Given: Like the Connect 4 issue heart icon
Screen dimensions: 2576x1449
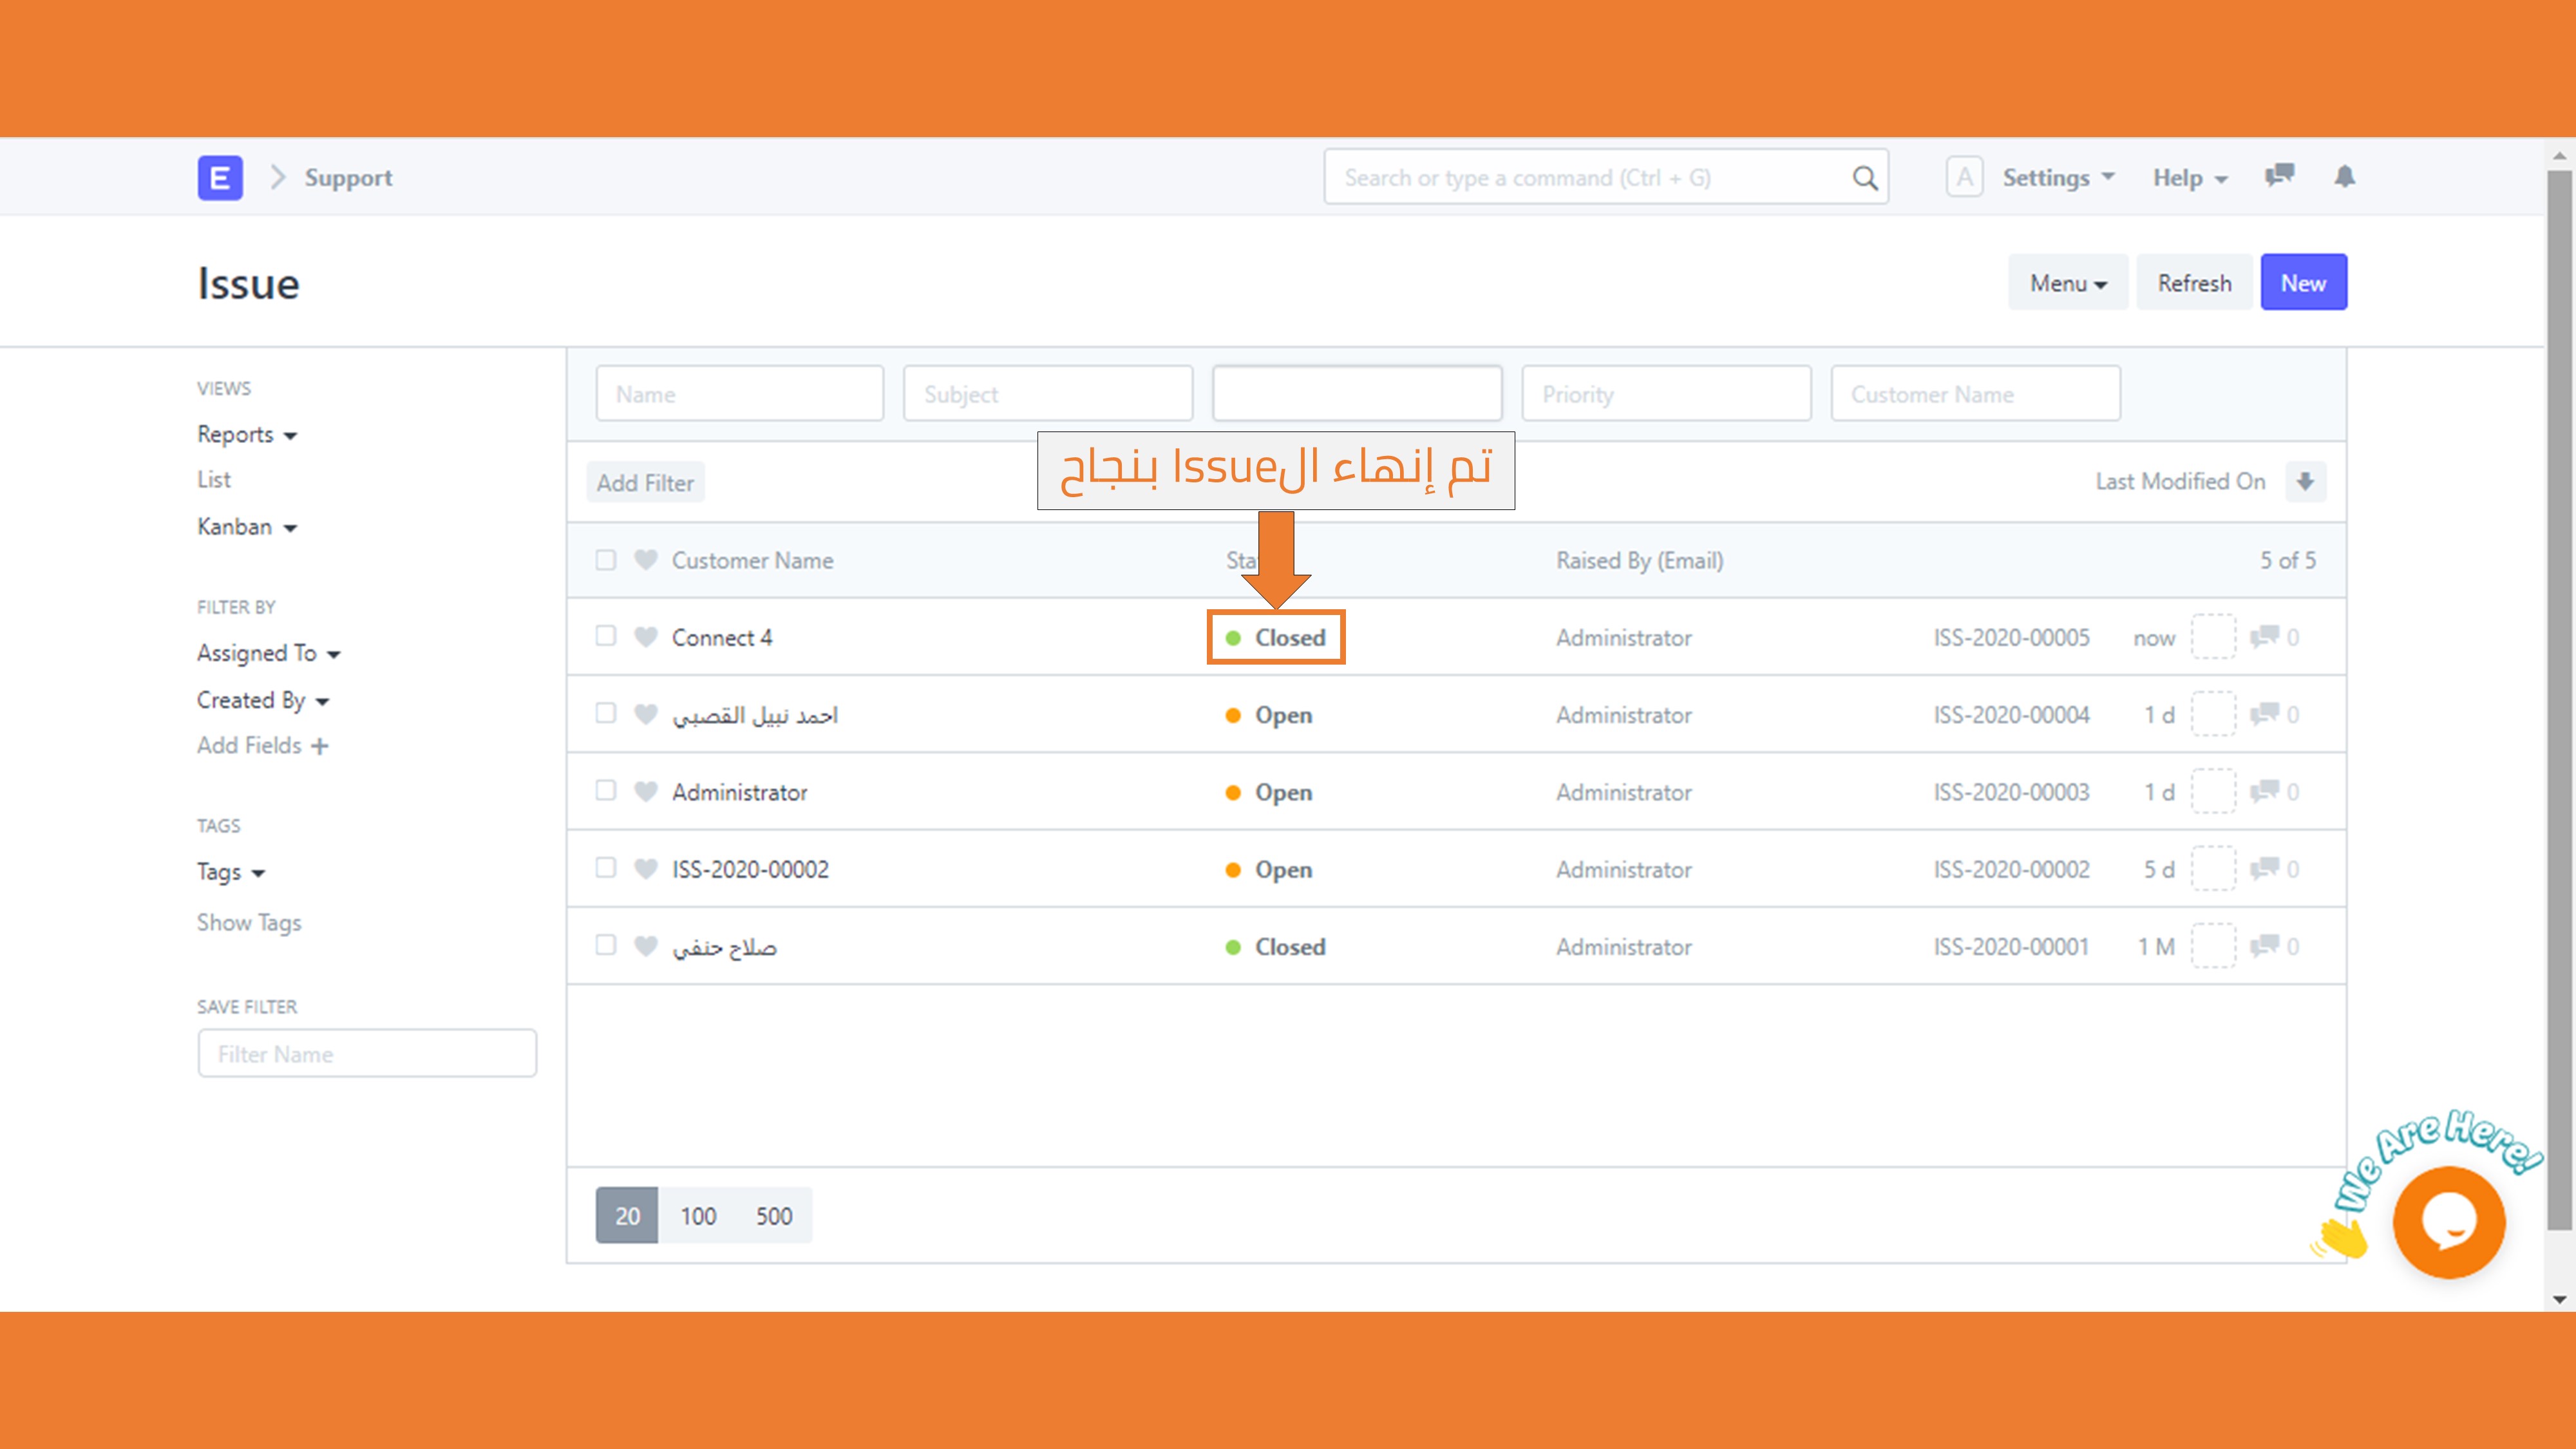Looking at the screenshot, I should 646,637.
